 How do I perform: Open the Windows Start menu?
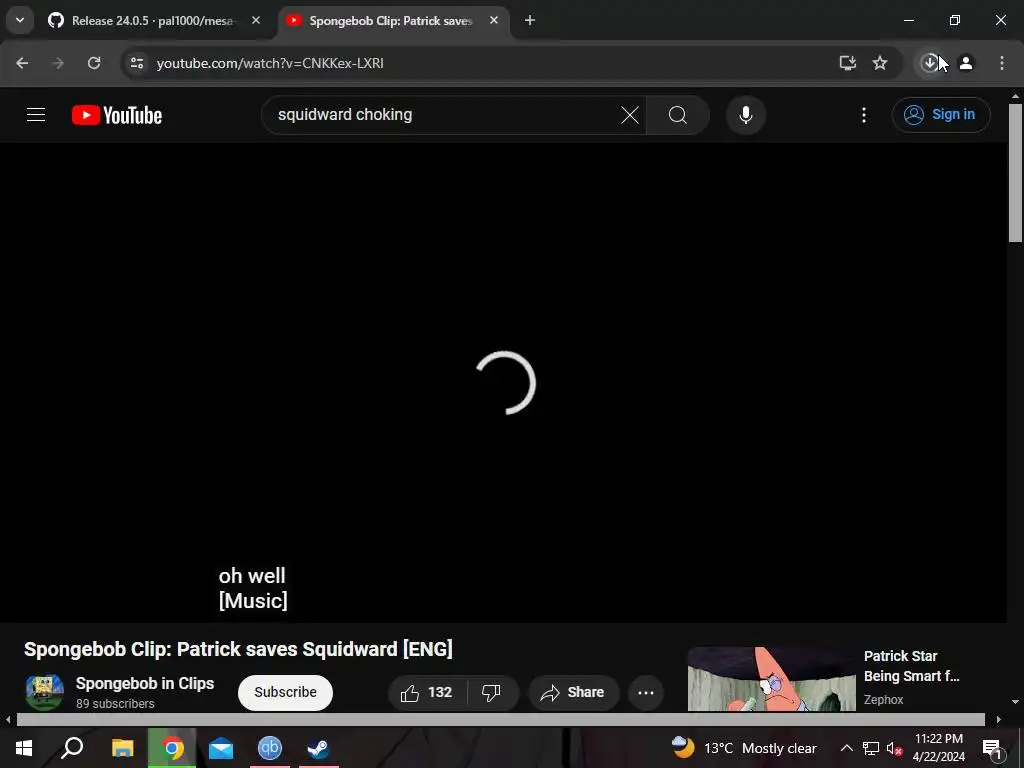24,748
